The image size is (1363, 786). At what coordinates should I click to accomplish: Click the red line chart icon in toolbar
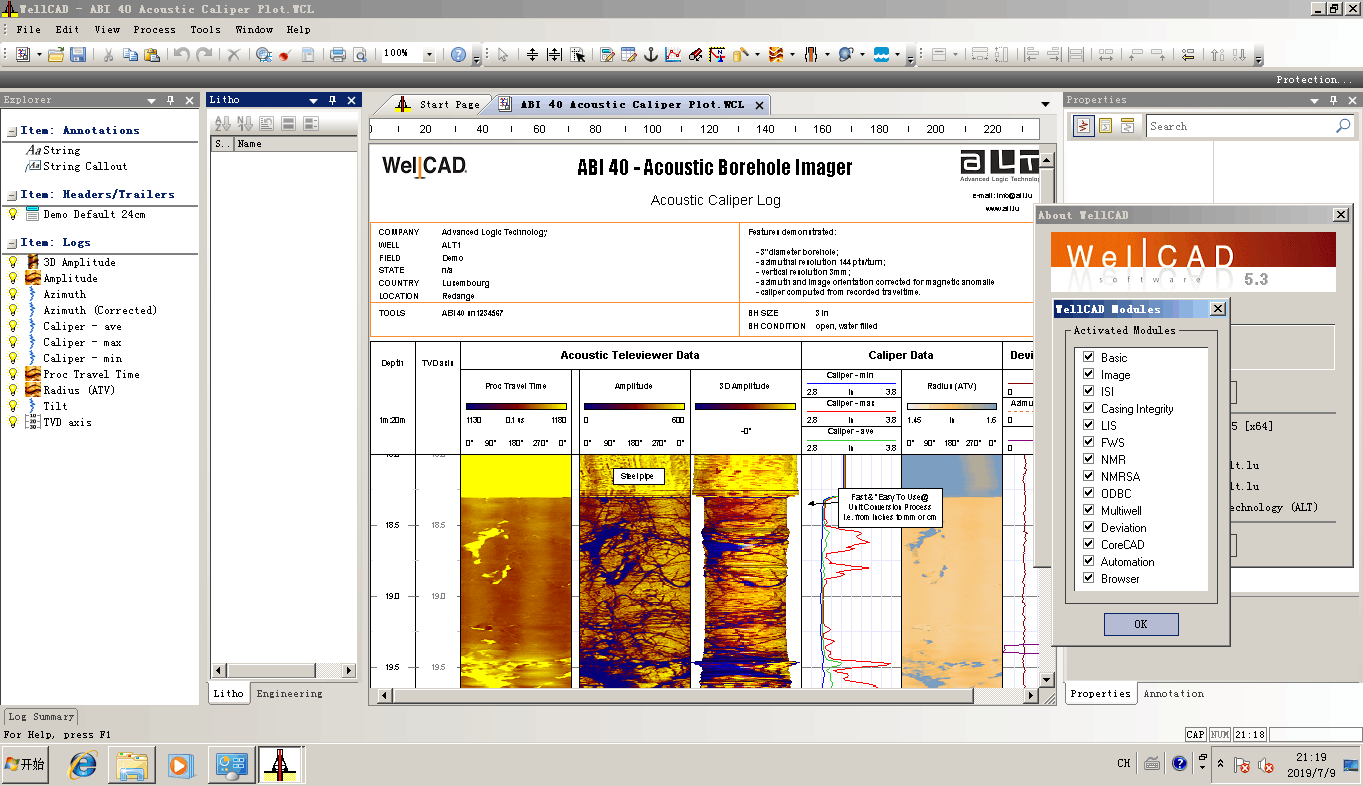pos(674,54)
